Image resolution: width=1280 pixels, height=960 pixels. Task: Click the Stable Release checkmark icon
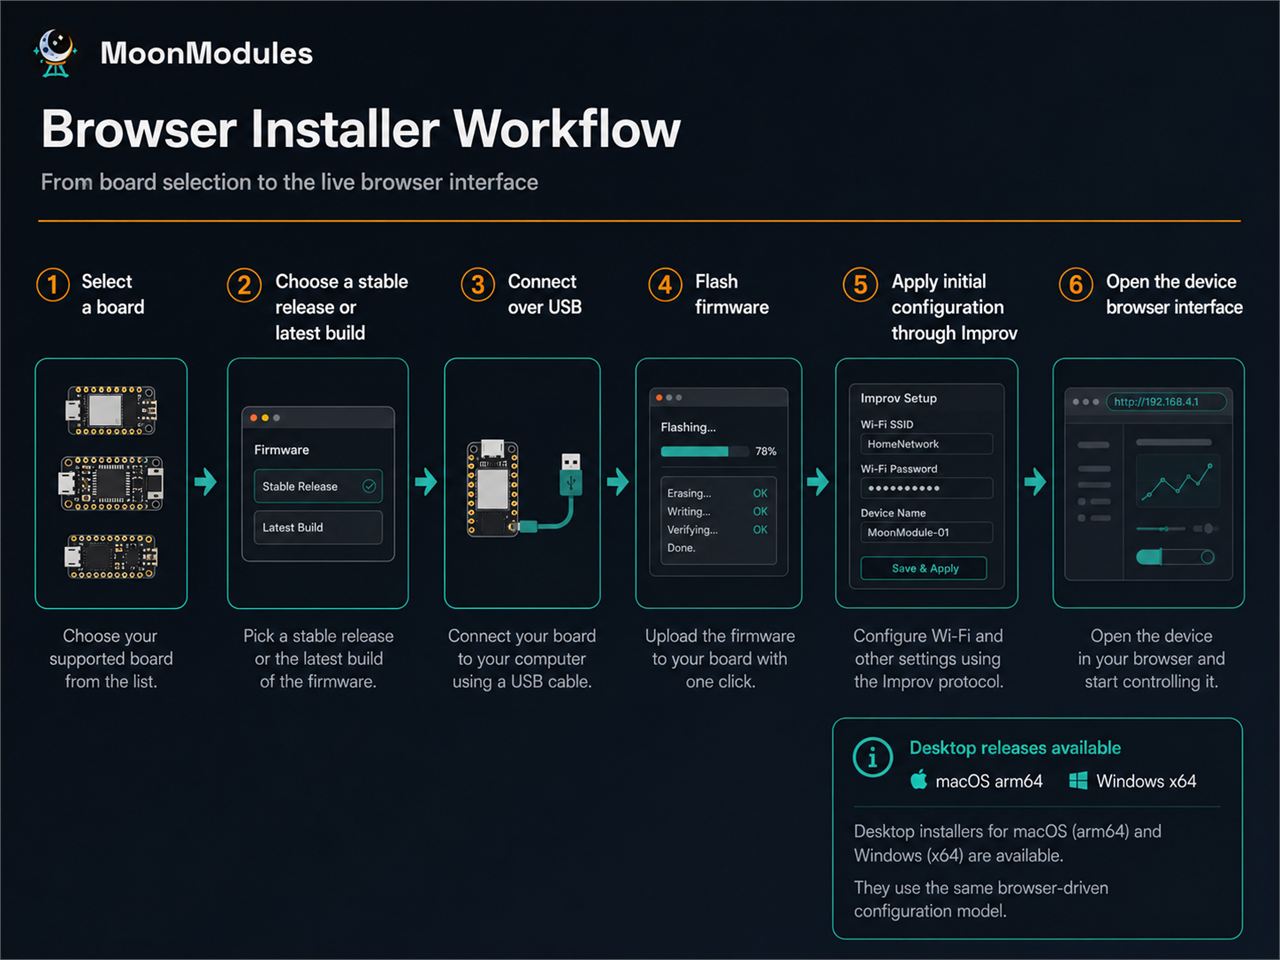369,486
